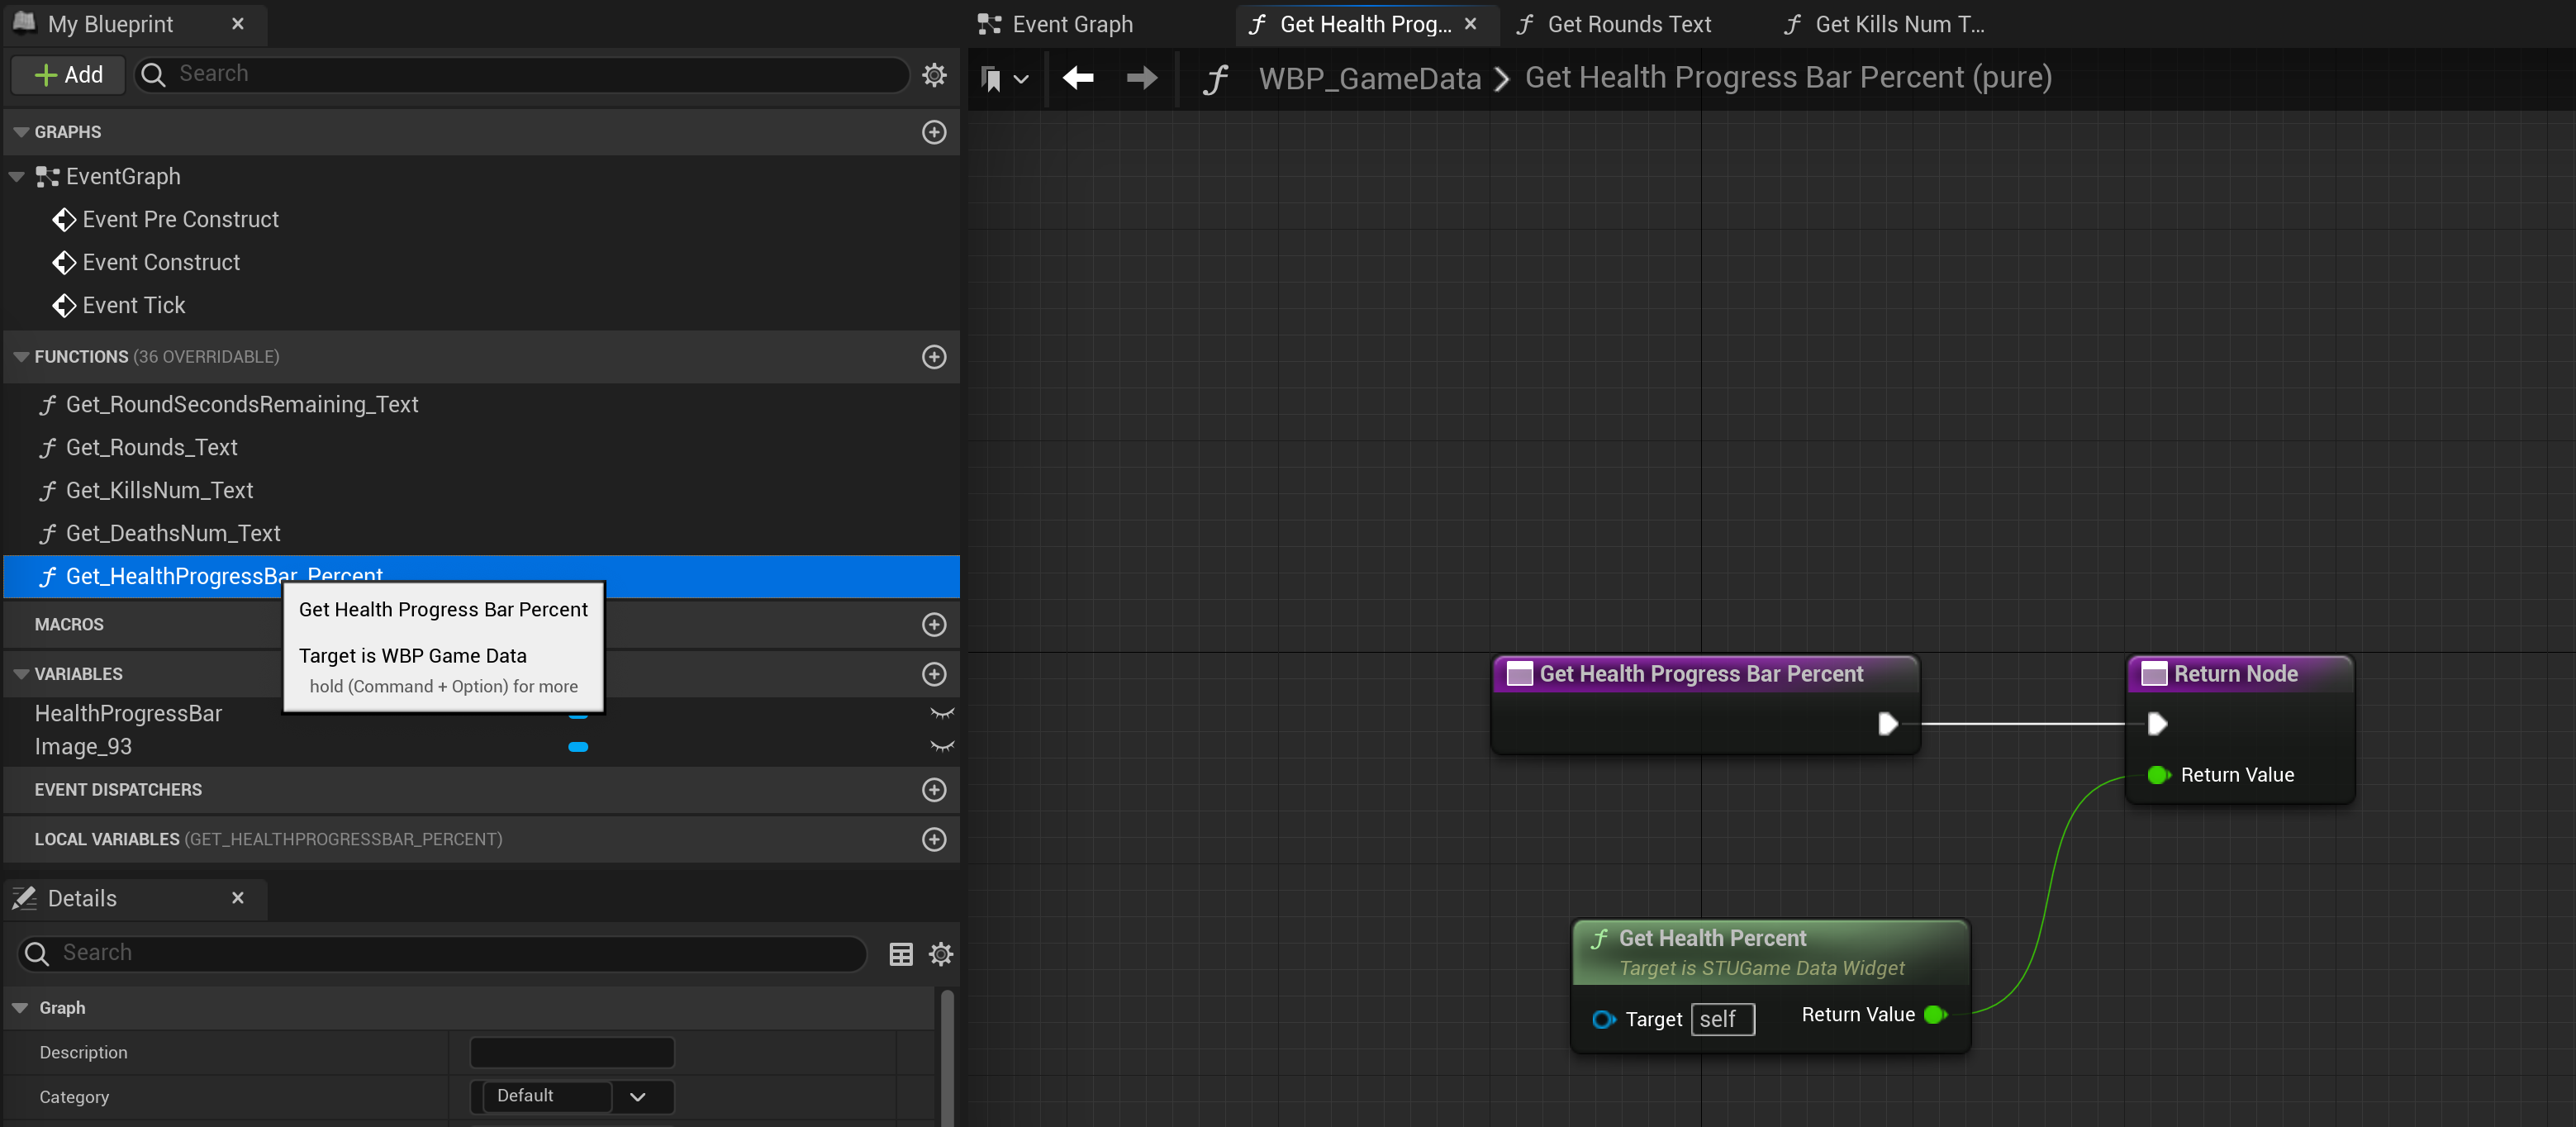The image size is (2576, 1127).
Task: Open Details property matrix grid icon
Action: coord(901,955)
